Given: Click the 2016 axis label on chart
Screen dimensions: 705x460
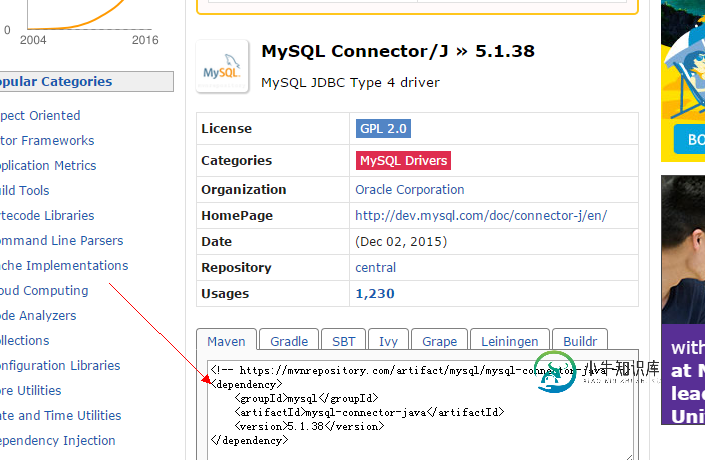Looking at the screenshot, I should point(145,40).
